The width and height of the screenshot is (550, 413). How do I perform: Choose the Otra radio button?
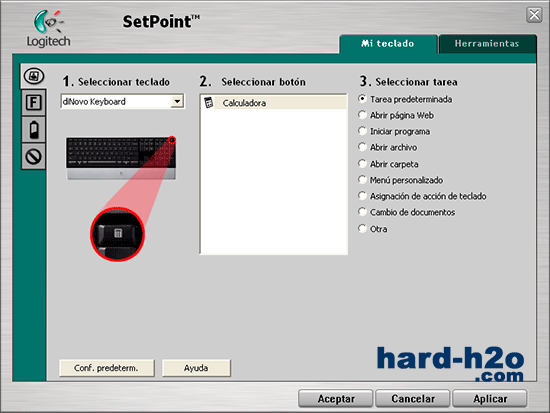362,229
